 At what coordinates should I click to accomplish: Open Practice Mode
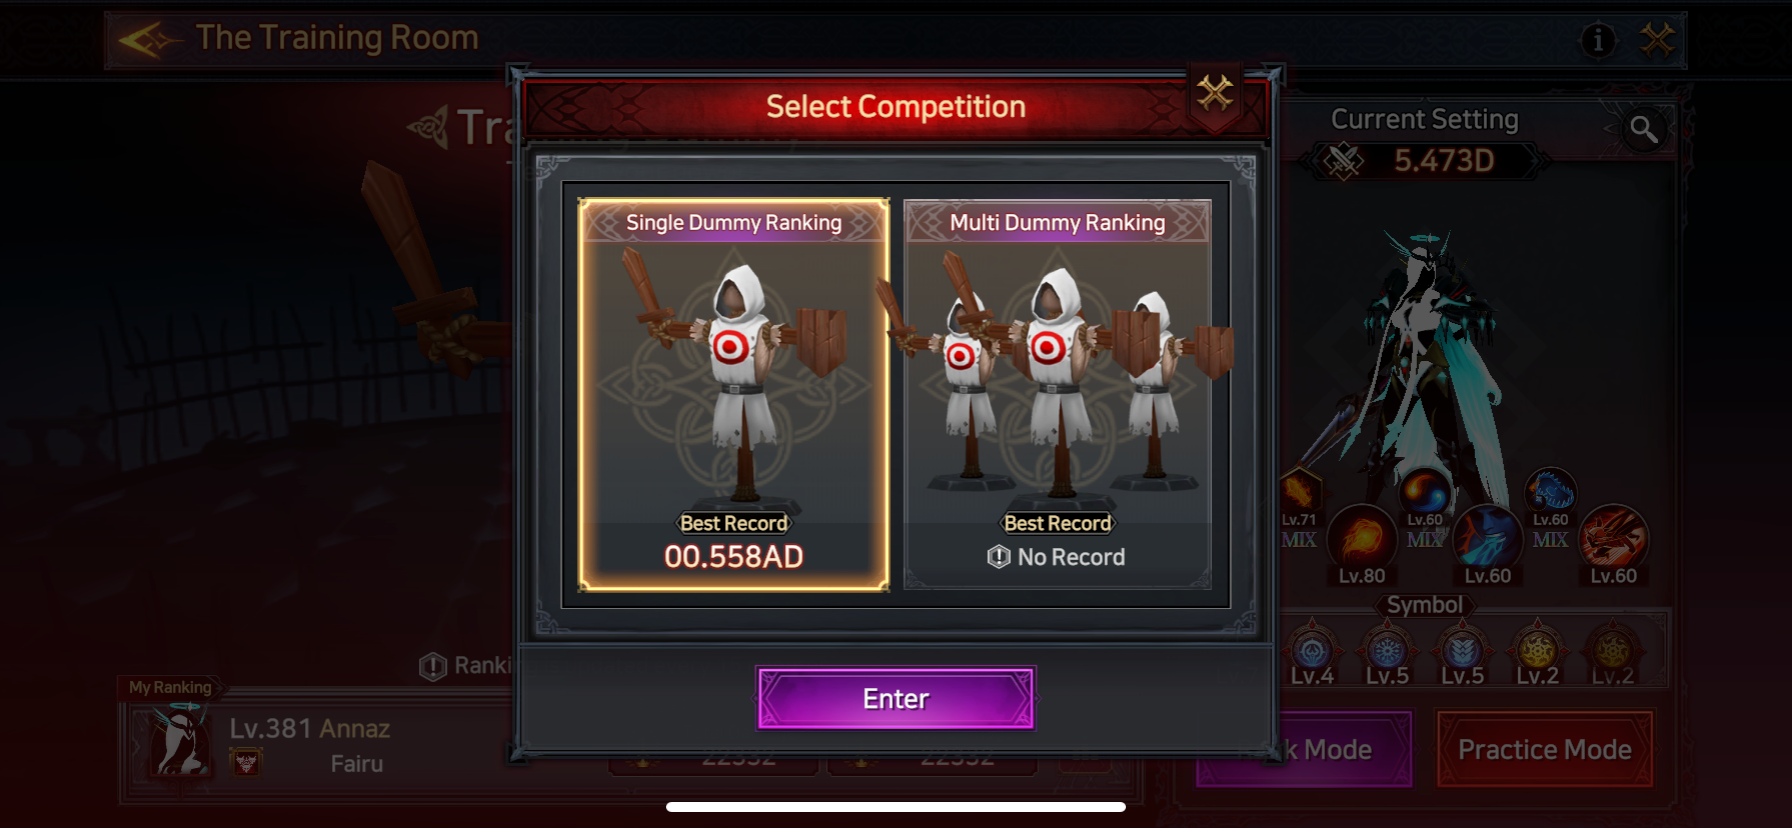point(1544,749)
